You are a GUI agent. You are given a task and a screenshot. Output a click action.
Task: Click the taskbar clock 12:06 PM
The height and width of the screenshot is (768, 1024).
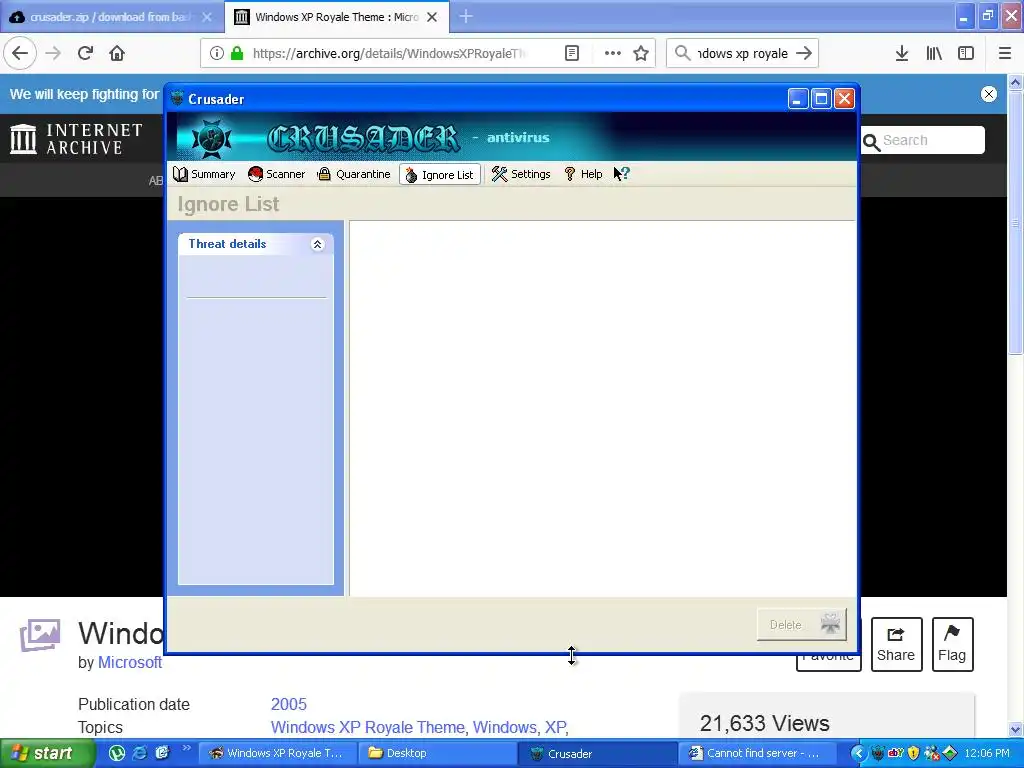coord(987,753)
